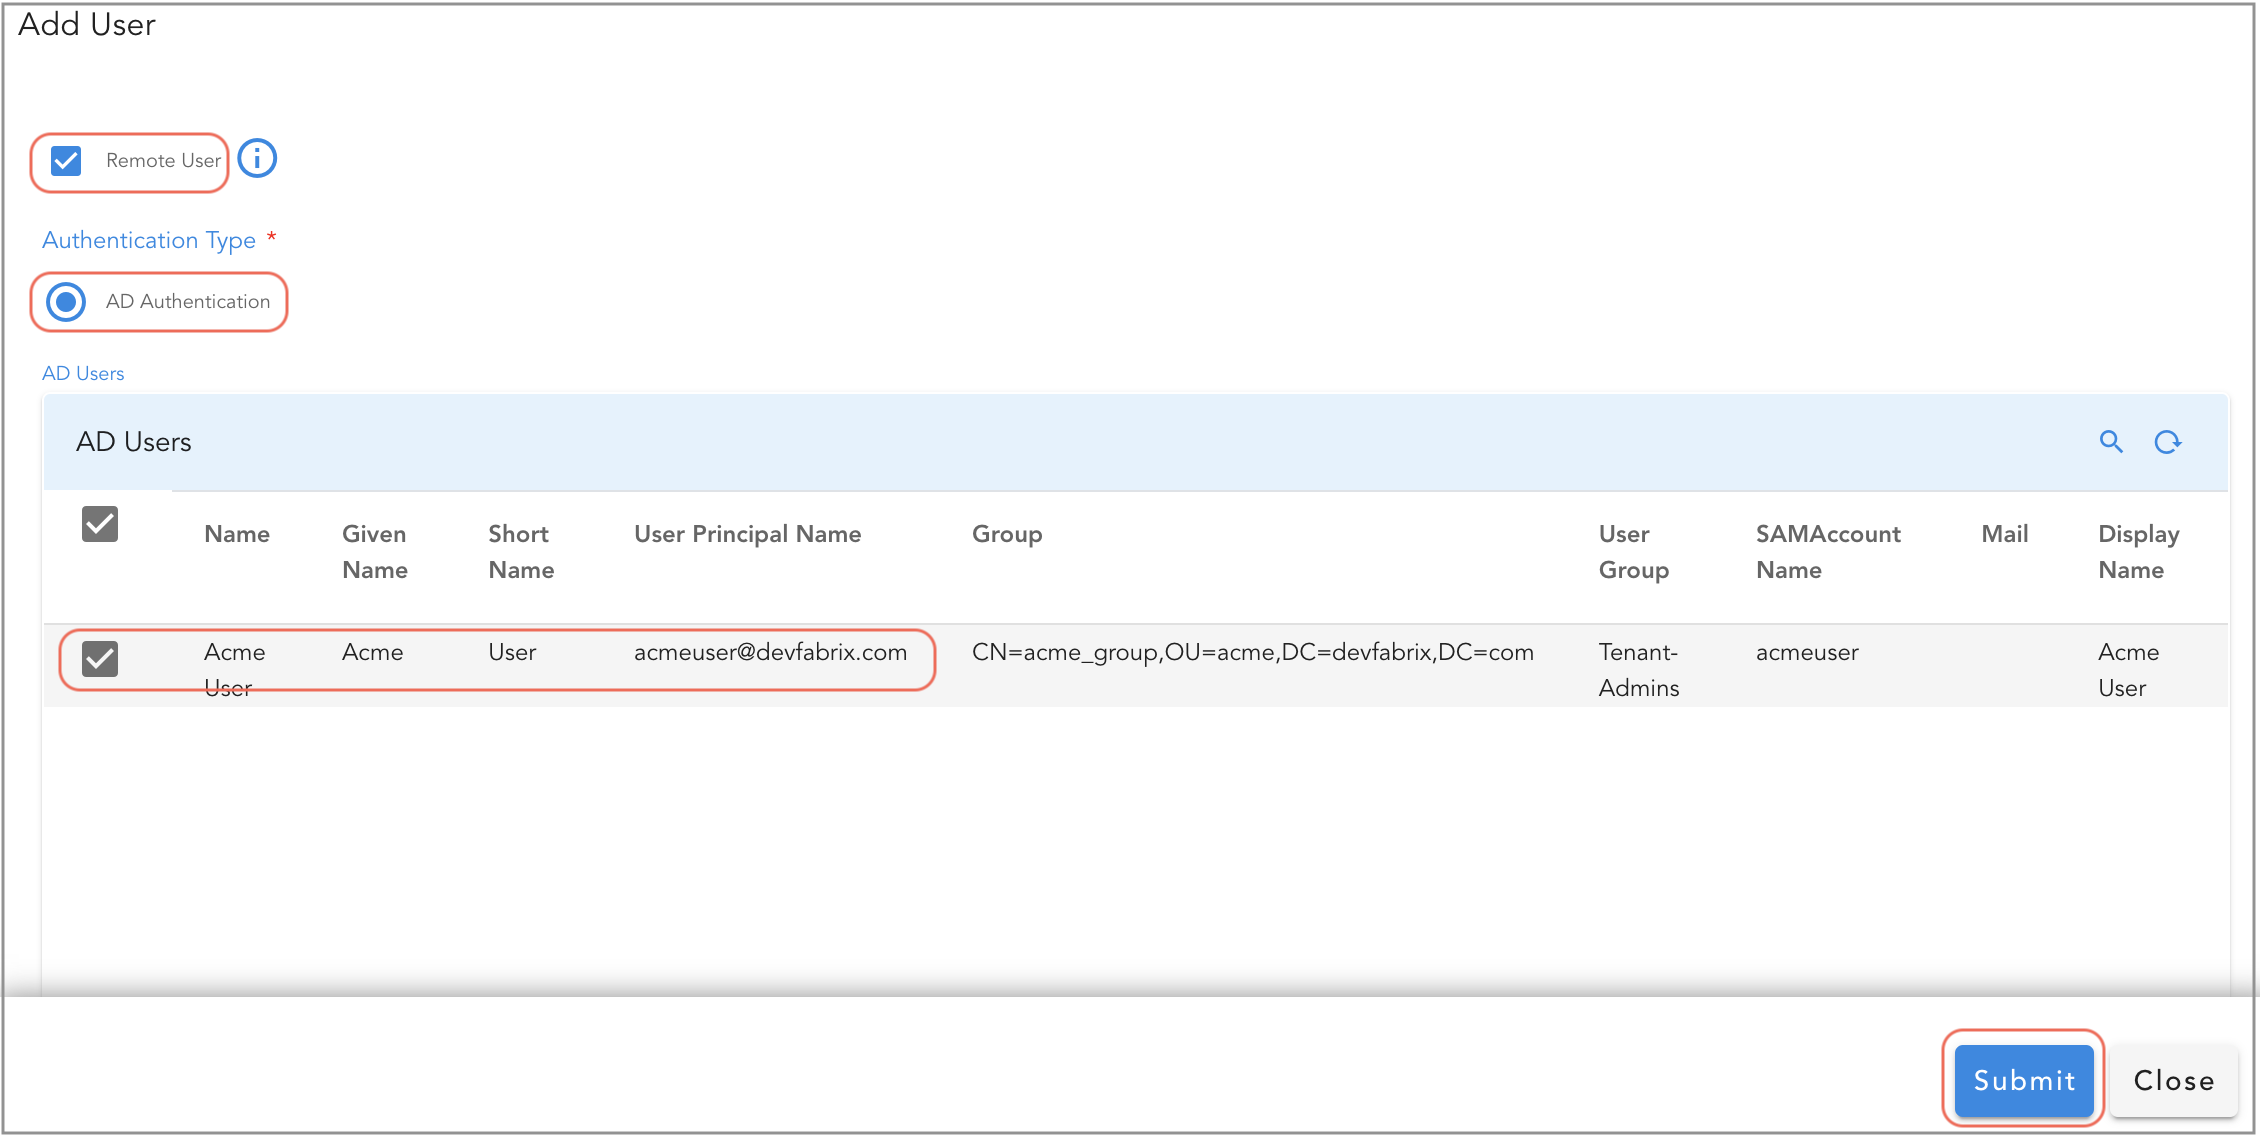Submit the Add User form
The width and height of the screenshot is (2260, 1138).
pos(2023,1080)
